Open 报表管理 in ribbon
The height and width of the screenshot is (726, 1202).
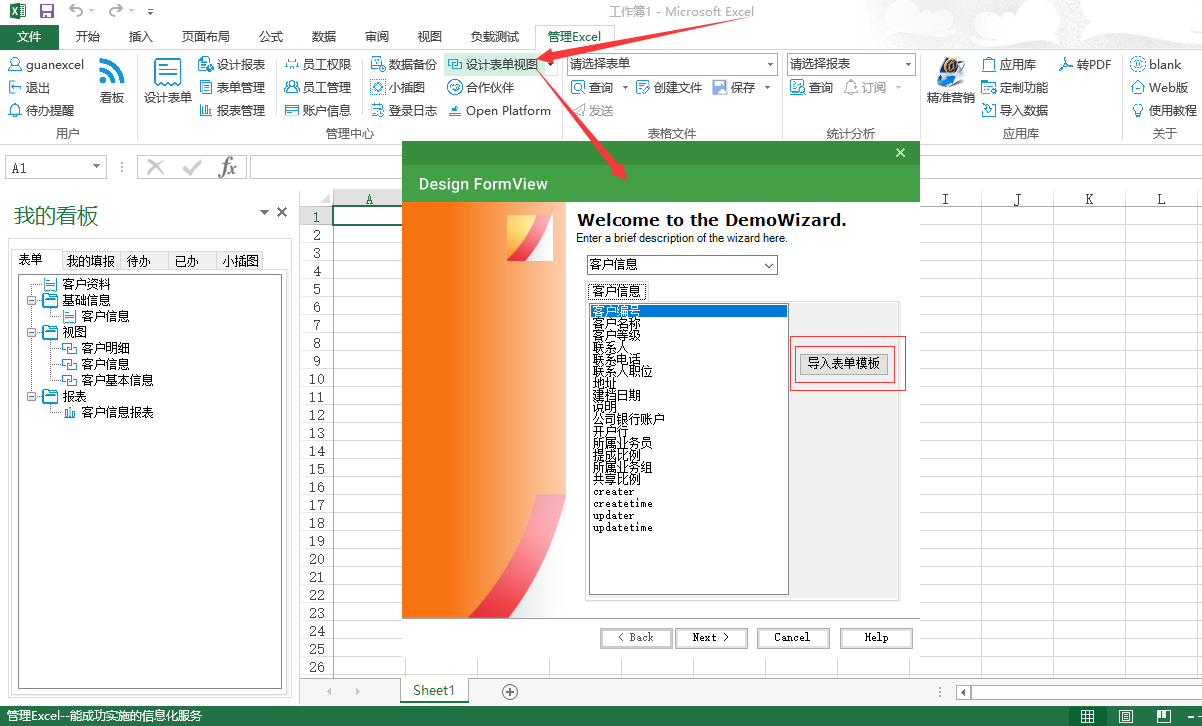(x=231, y=110)
